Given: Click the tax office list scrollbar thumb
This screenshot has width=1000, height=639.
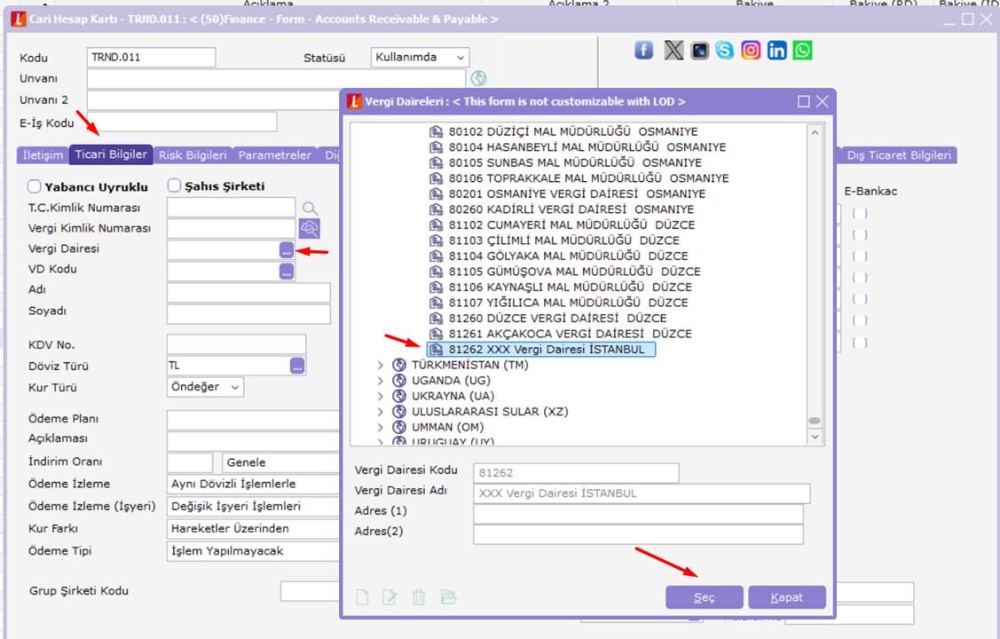Looking at the screenshot, I should 814,421.
